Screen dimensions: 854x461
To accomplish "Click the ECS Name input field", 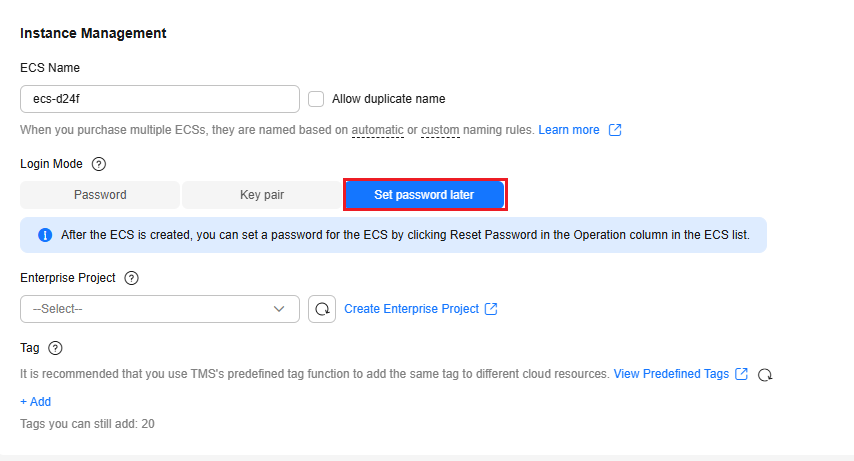I will (160, 99).
